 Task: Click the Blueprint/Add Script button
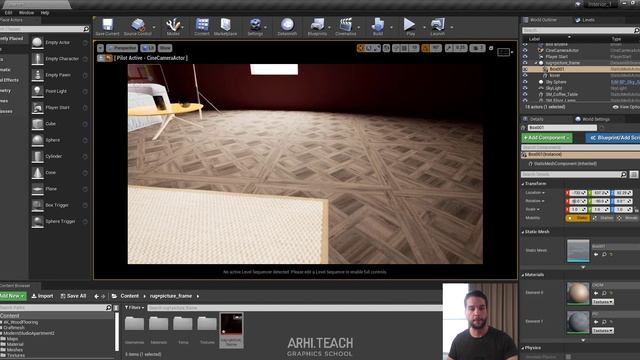pos(613,138)
